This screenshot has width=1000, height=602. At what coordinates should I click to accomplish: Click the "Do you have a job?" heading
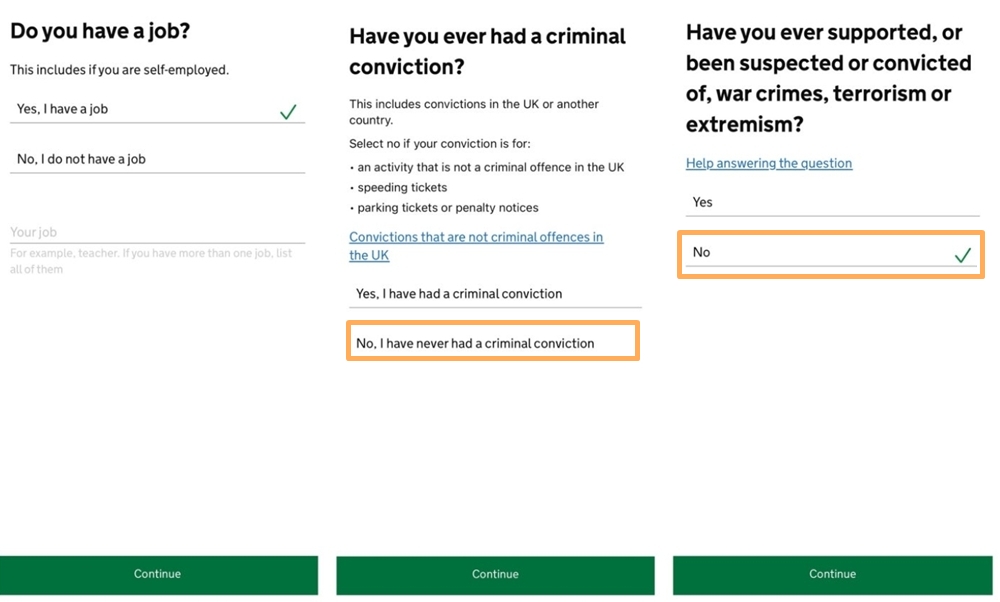tap(100, 31)
